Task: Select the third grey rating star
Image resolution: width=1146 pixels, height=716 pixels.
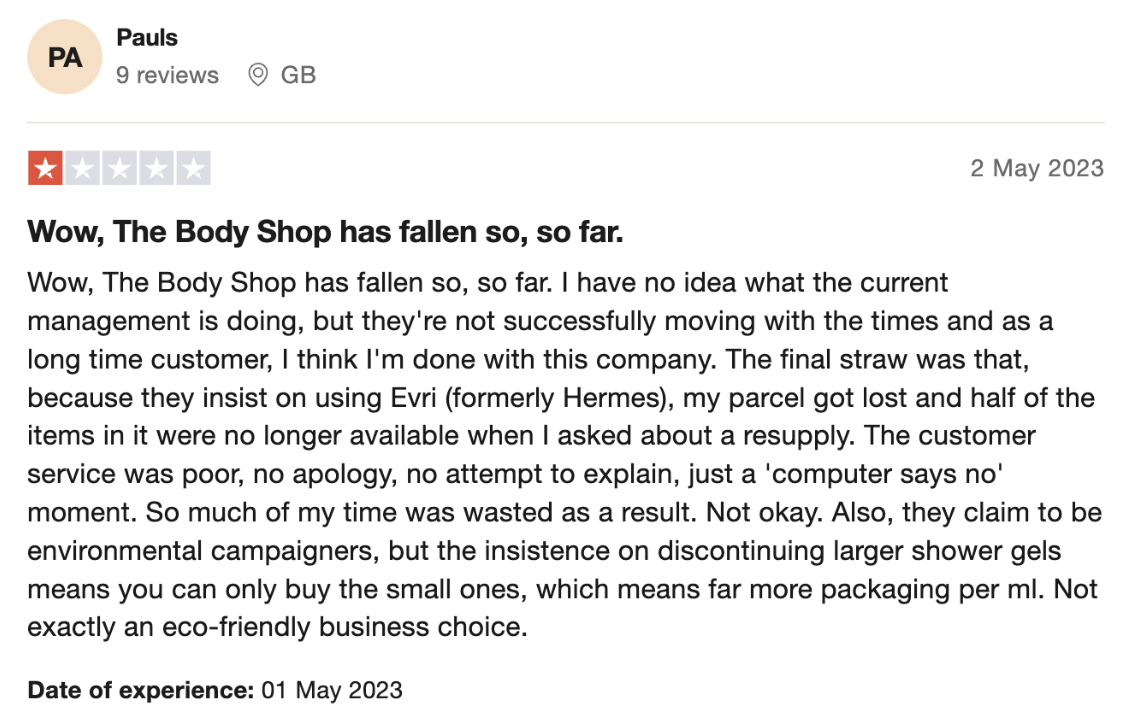Action: pyautogui.click(x=120, y=168)
